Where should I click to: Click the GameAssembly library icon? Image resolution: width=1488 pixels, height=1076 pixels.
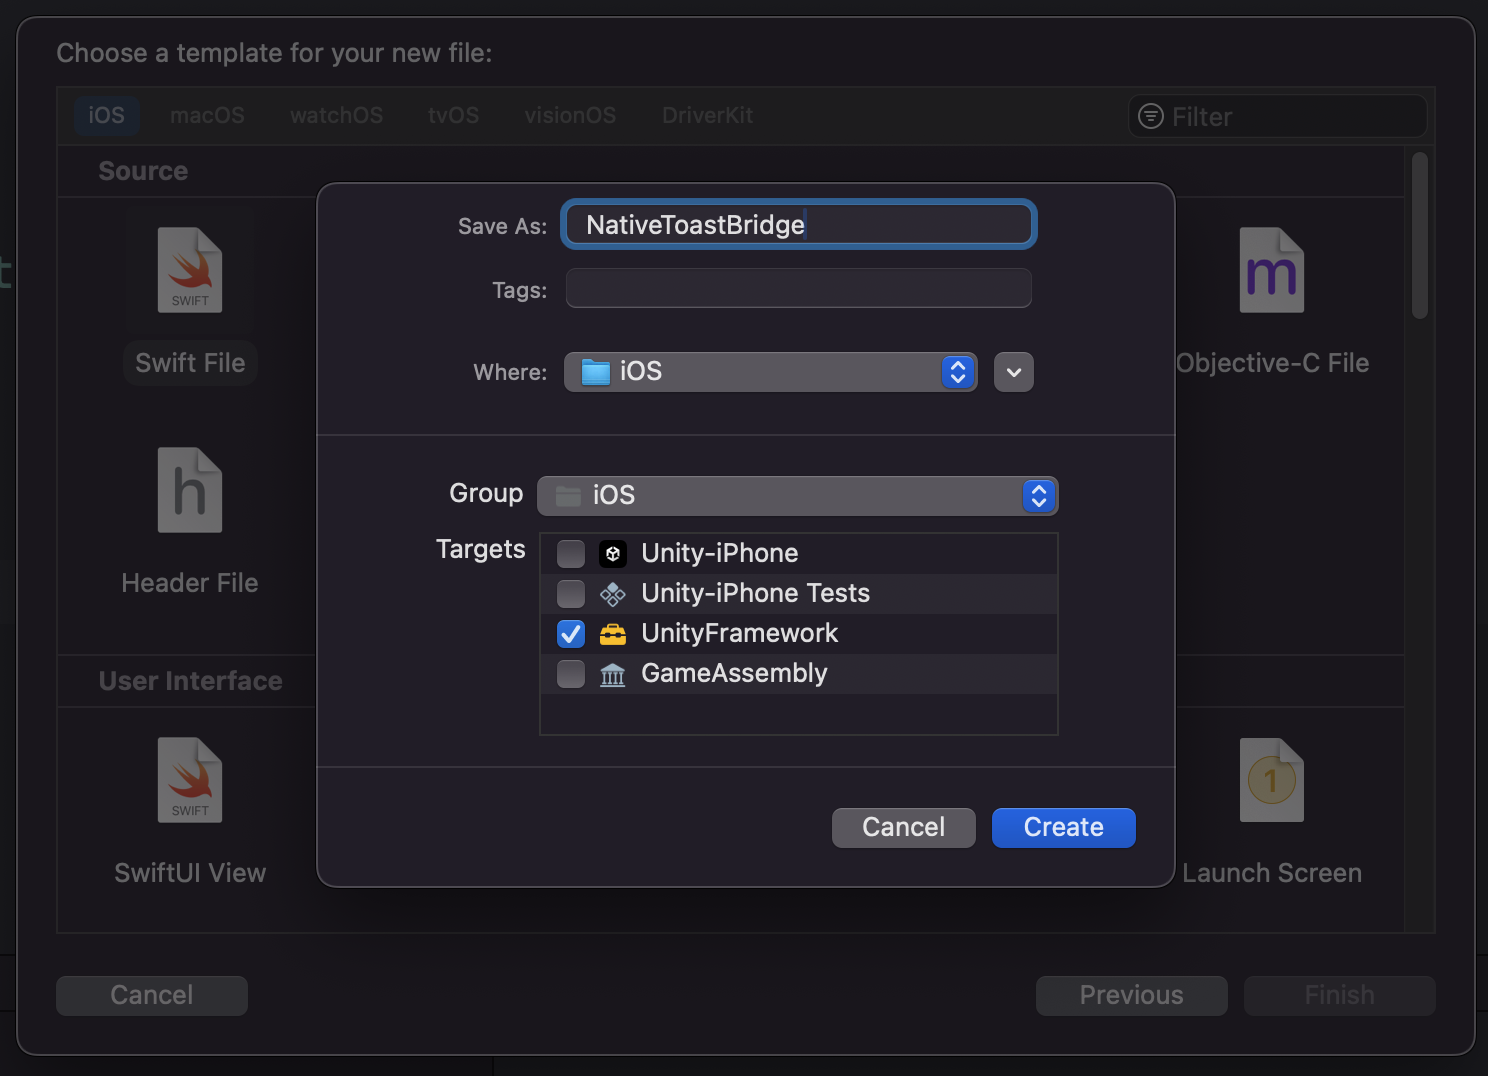coord(613,675)
